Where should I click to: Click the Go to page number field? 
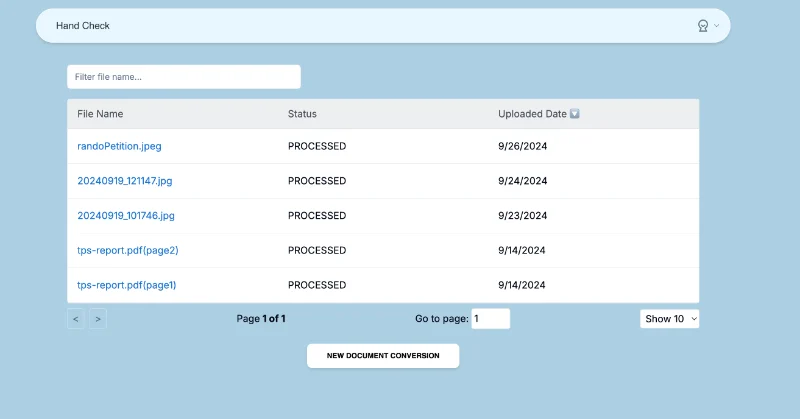(490, 319)
